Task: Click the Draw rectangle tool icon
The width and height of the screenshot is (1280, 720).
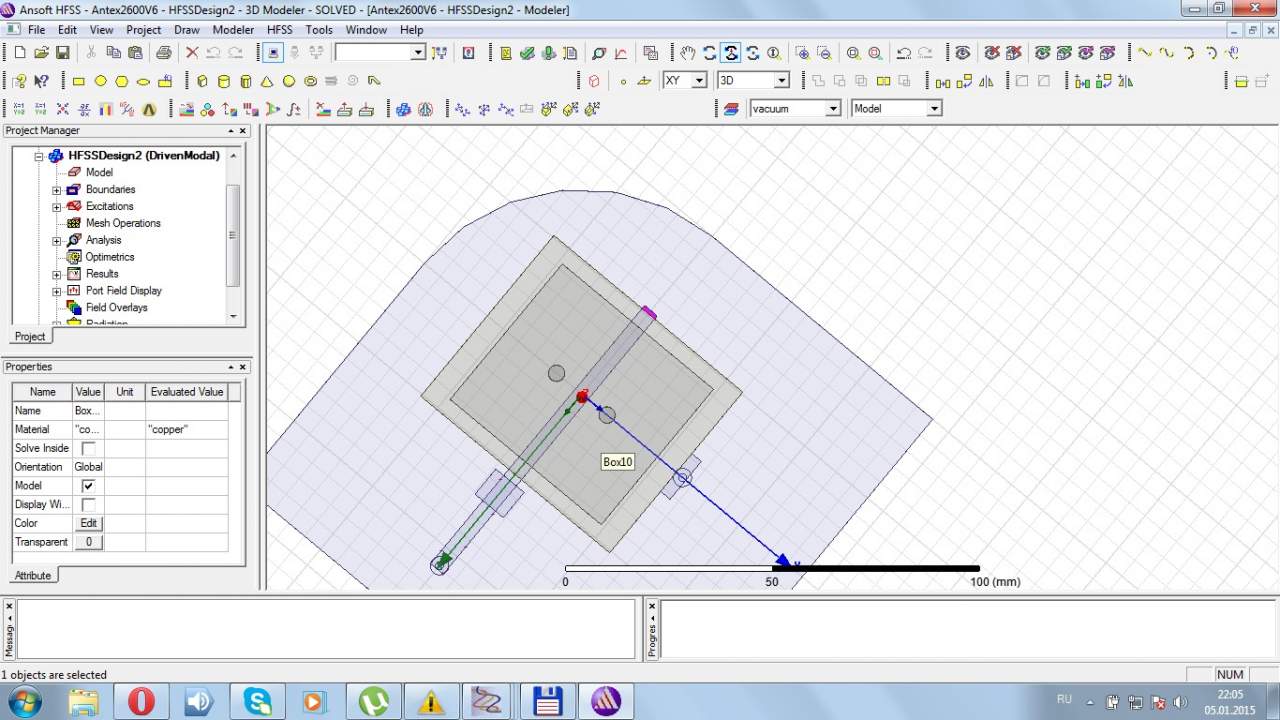Action: pyautogui.click(x=79, y=81)
